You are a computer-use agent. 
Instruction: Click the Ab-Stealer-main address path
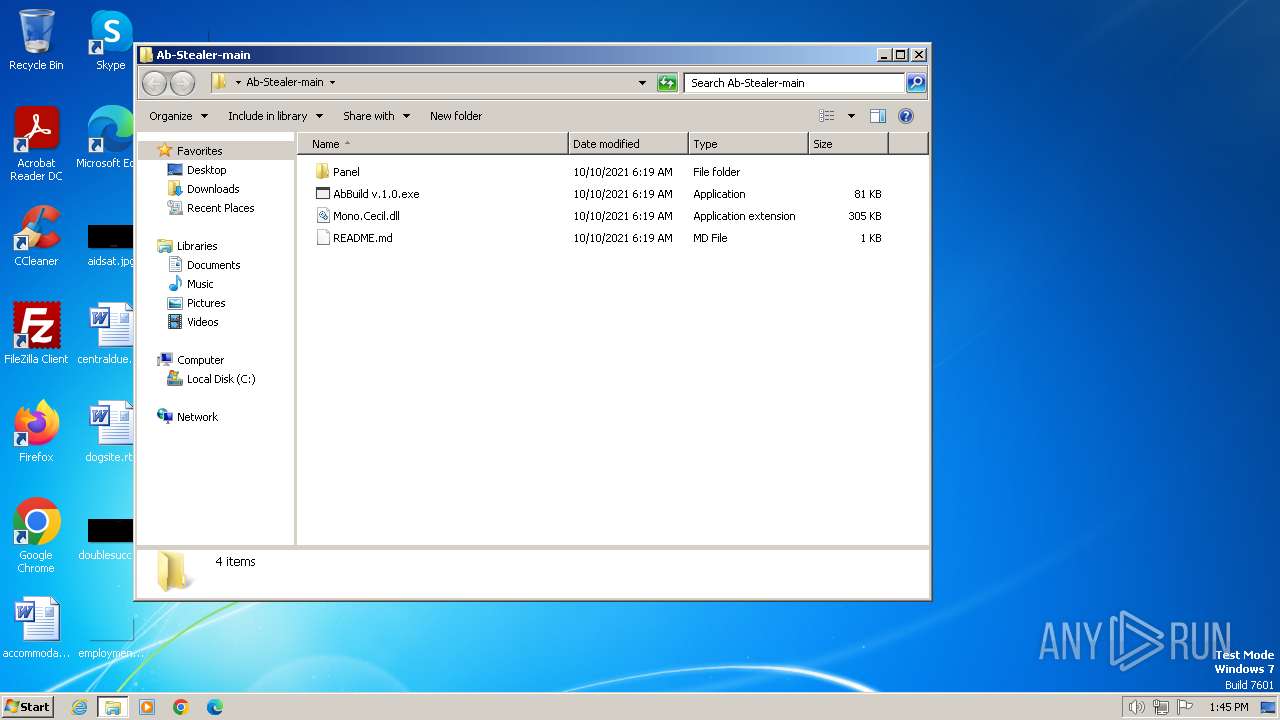[284, 83]
